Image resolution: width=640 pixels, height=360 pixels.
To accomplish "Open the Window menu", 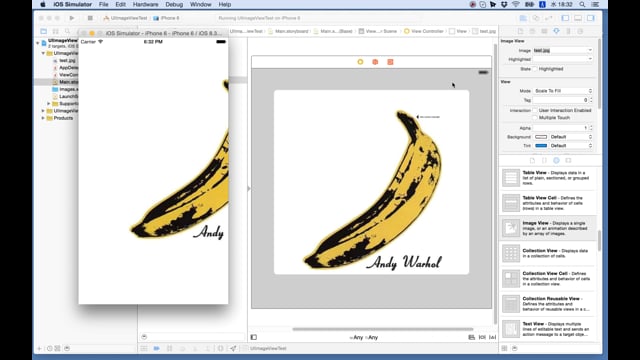I will (x=200, y=4).
